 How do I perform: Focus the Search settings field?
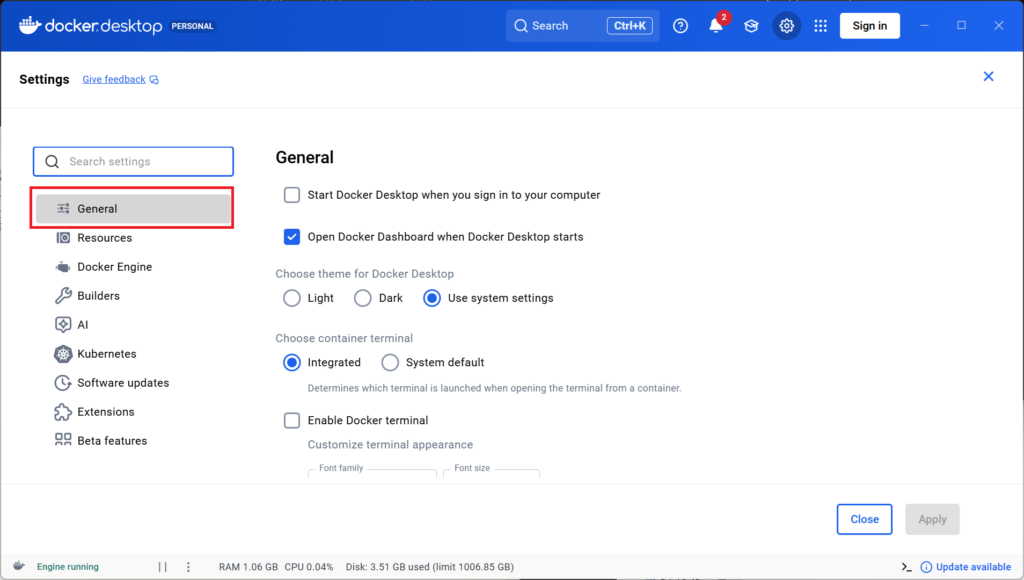pos(133,161)
